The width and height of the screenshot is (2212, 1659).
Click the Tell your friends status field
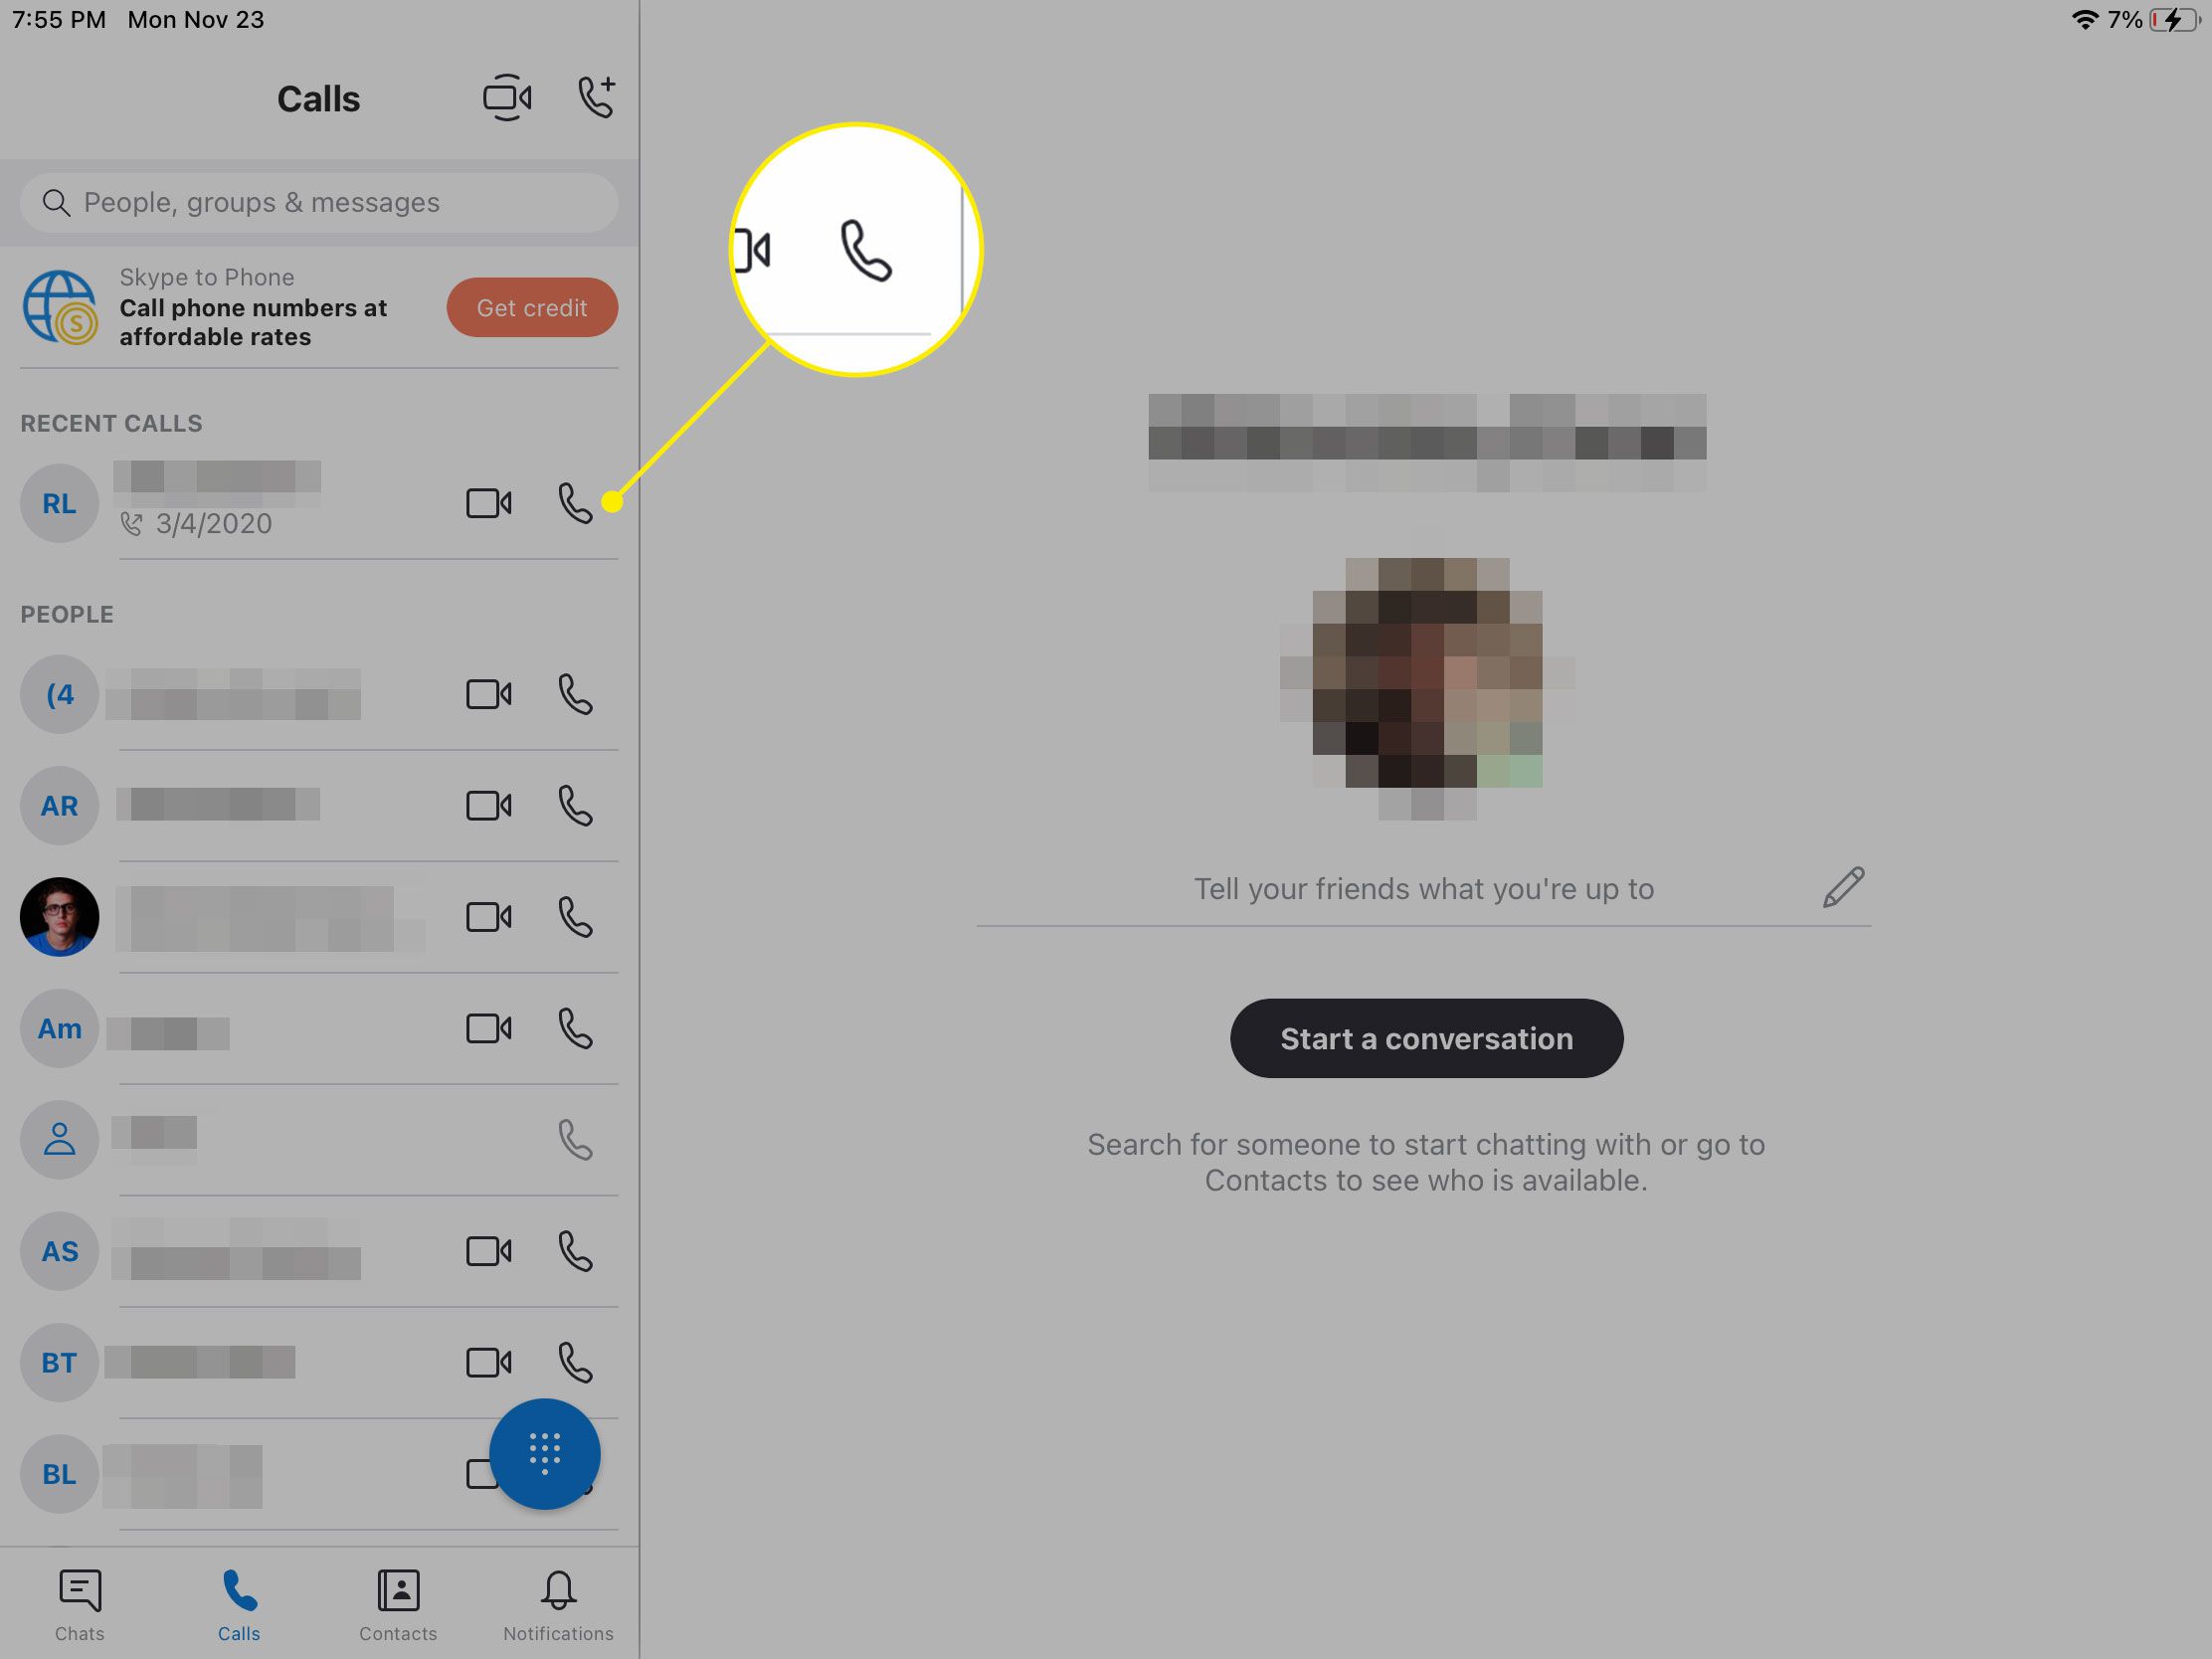tap(1424, 889)
